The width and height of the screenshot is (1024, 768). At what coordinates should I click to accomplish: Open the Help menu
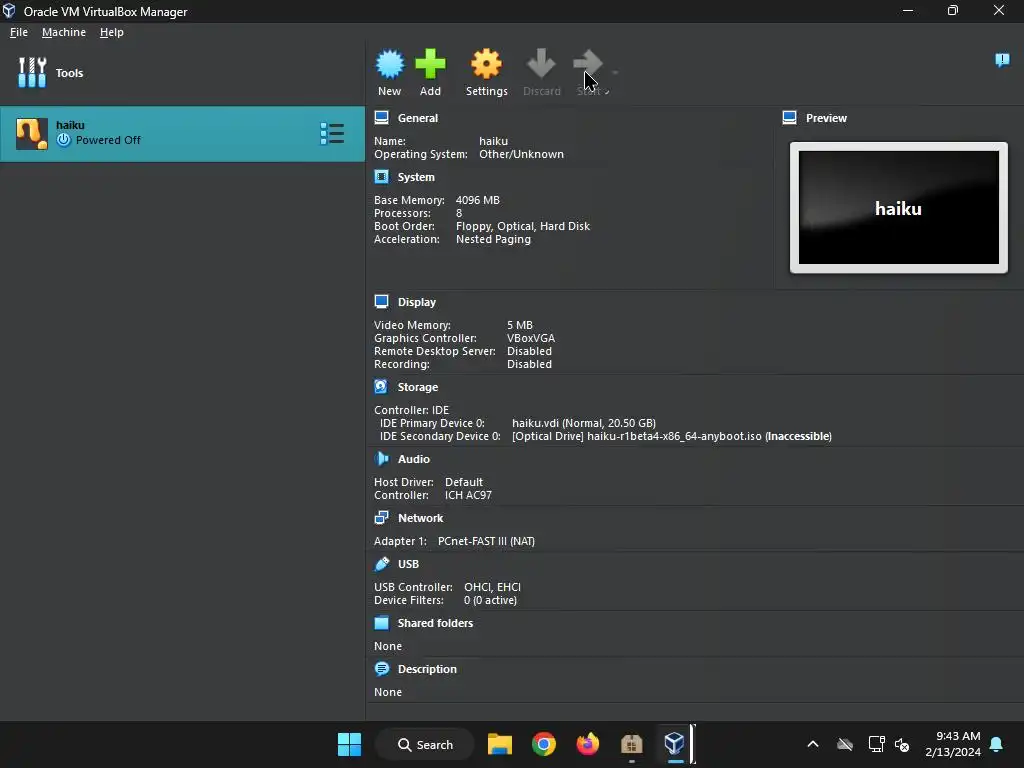[112, 32]
